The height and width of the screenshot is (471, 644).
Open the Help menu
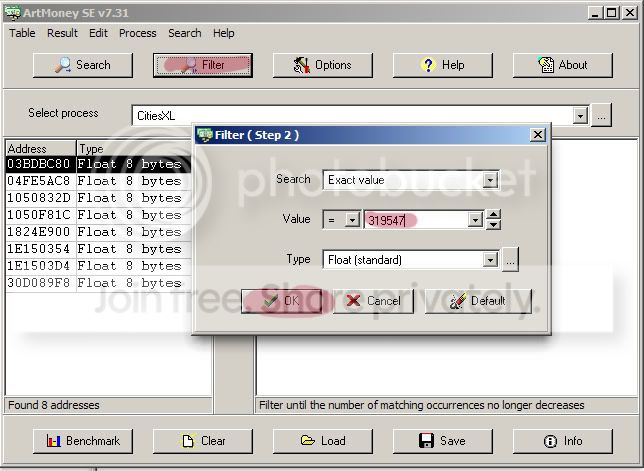click(223, 33)
